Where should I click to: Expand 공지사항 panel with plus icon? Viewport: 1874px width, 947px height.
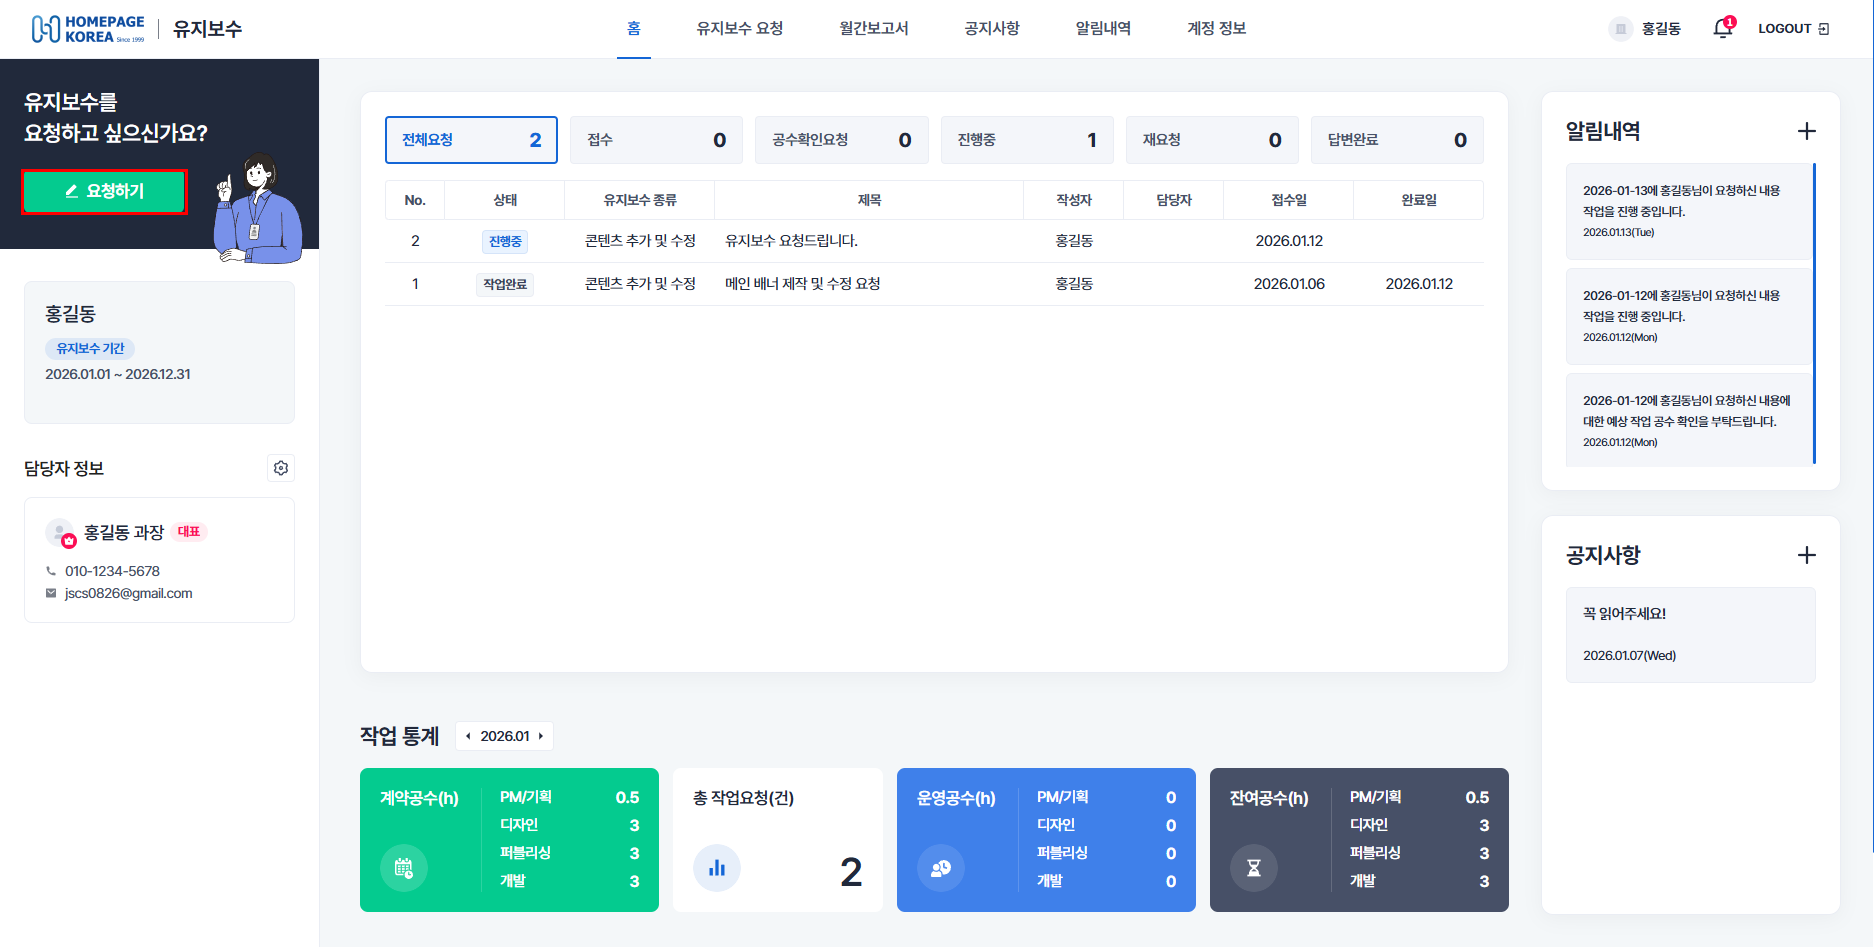click(x=1806, y=555)
